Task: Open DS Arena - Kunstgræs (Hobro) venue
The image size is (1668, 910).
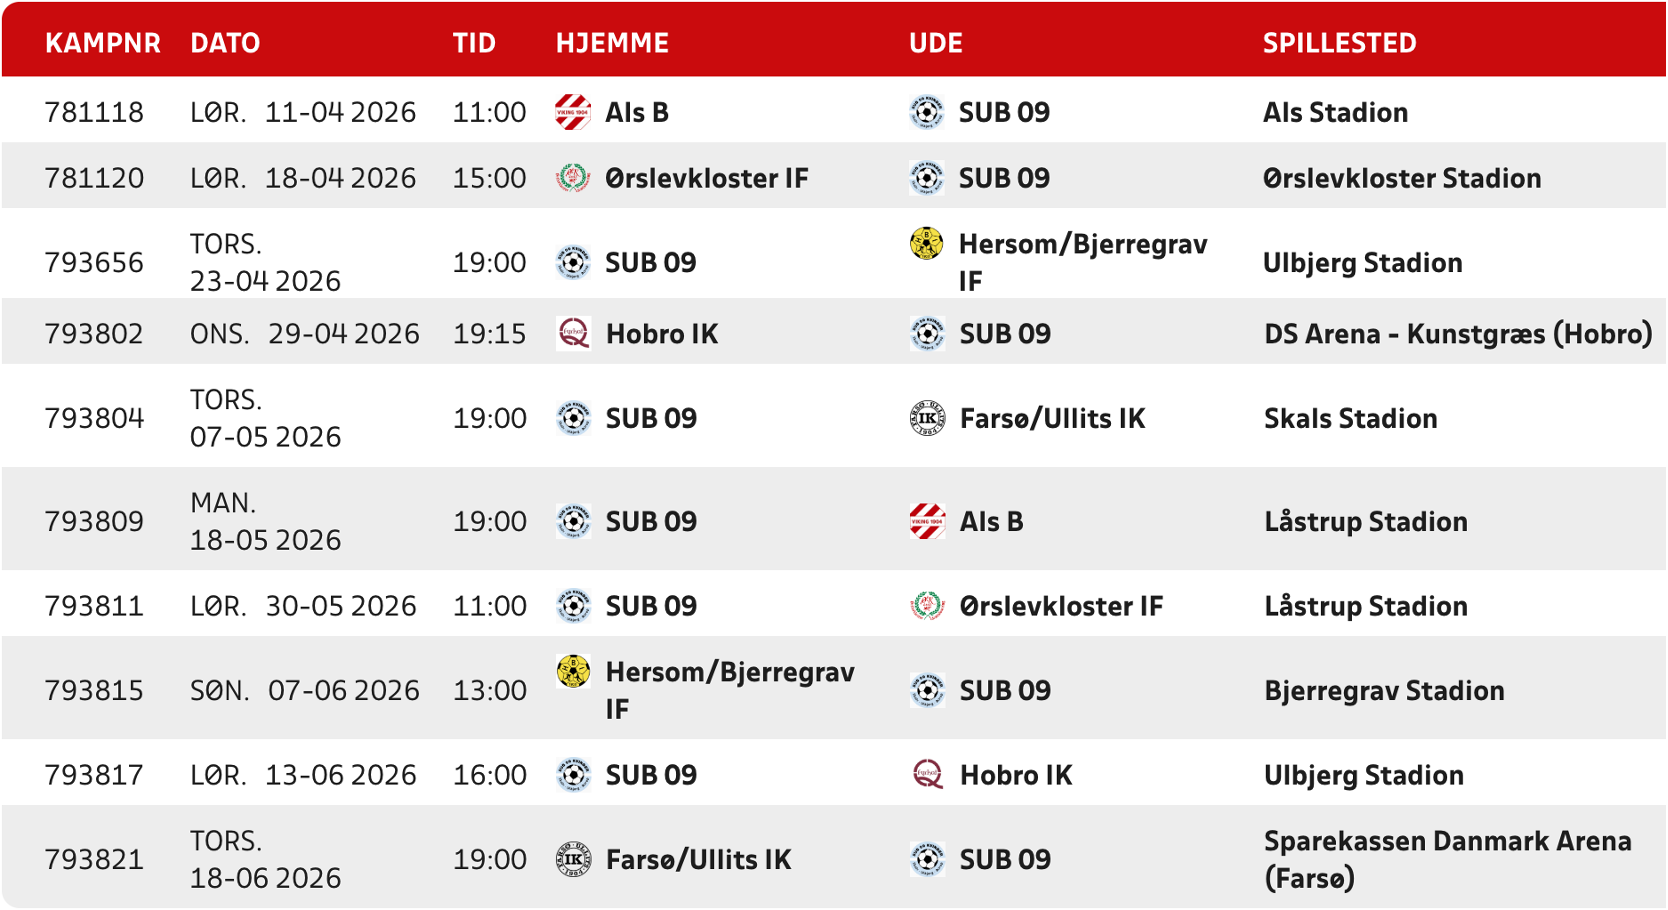Action: pyautogui.click(x=1458, y=334)
